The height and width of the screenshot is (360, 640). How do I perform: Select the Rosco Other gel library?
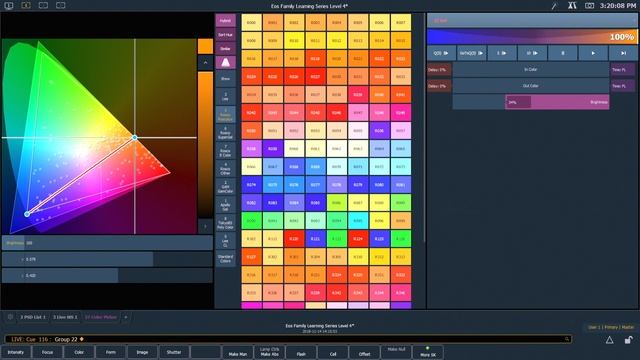(x=225, y=169)
